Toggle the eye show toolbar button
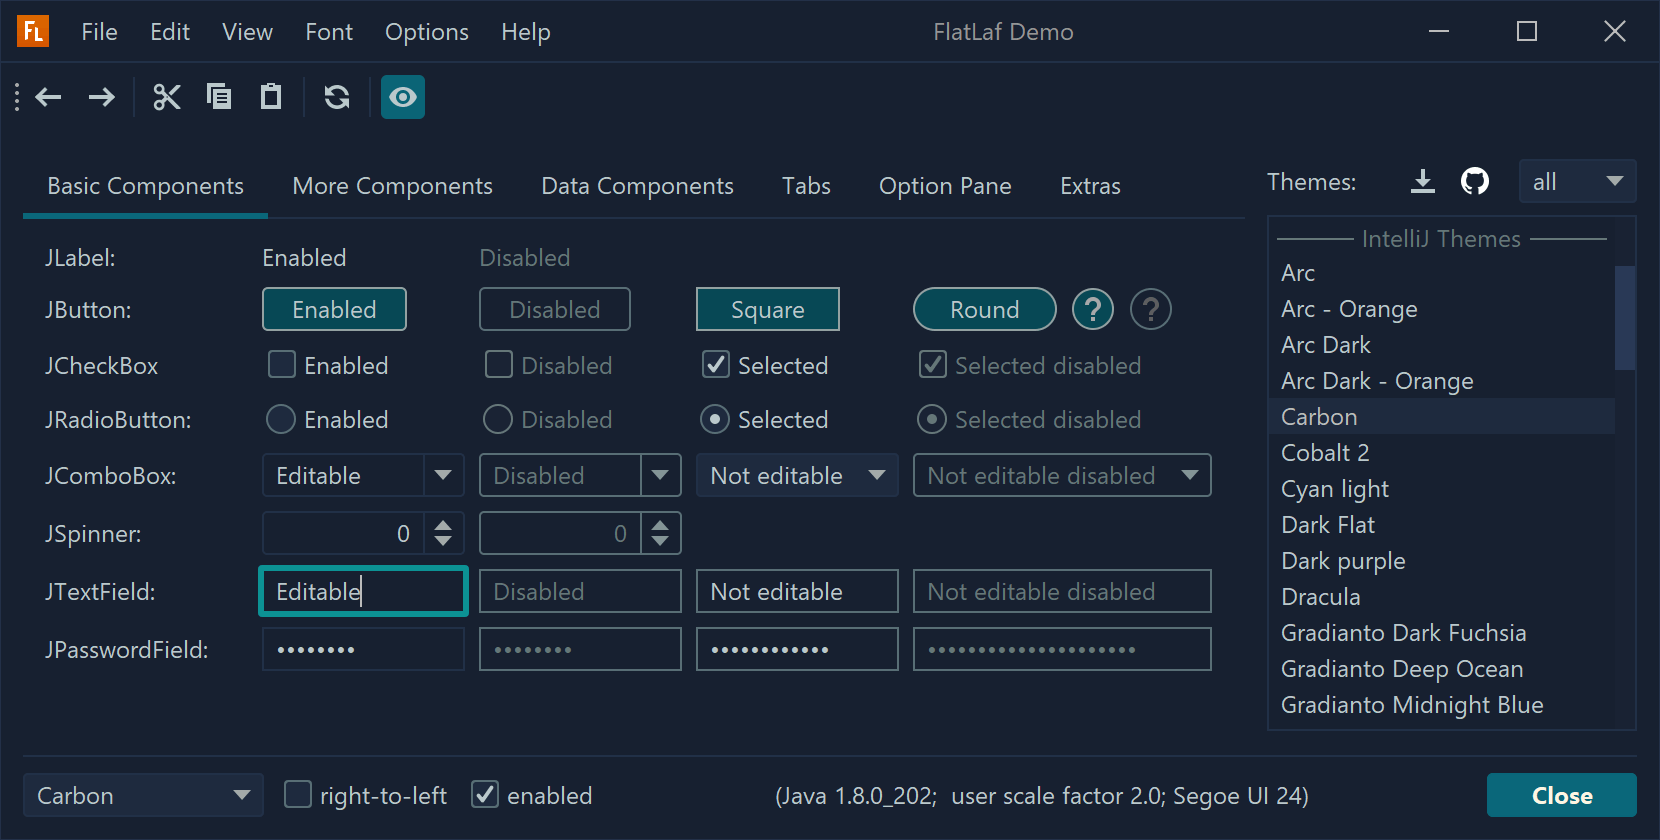 (403, 97)
